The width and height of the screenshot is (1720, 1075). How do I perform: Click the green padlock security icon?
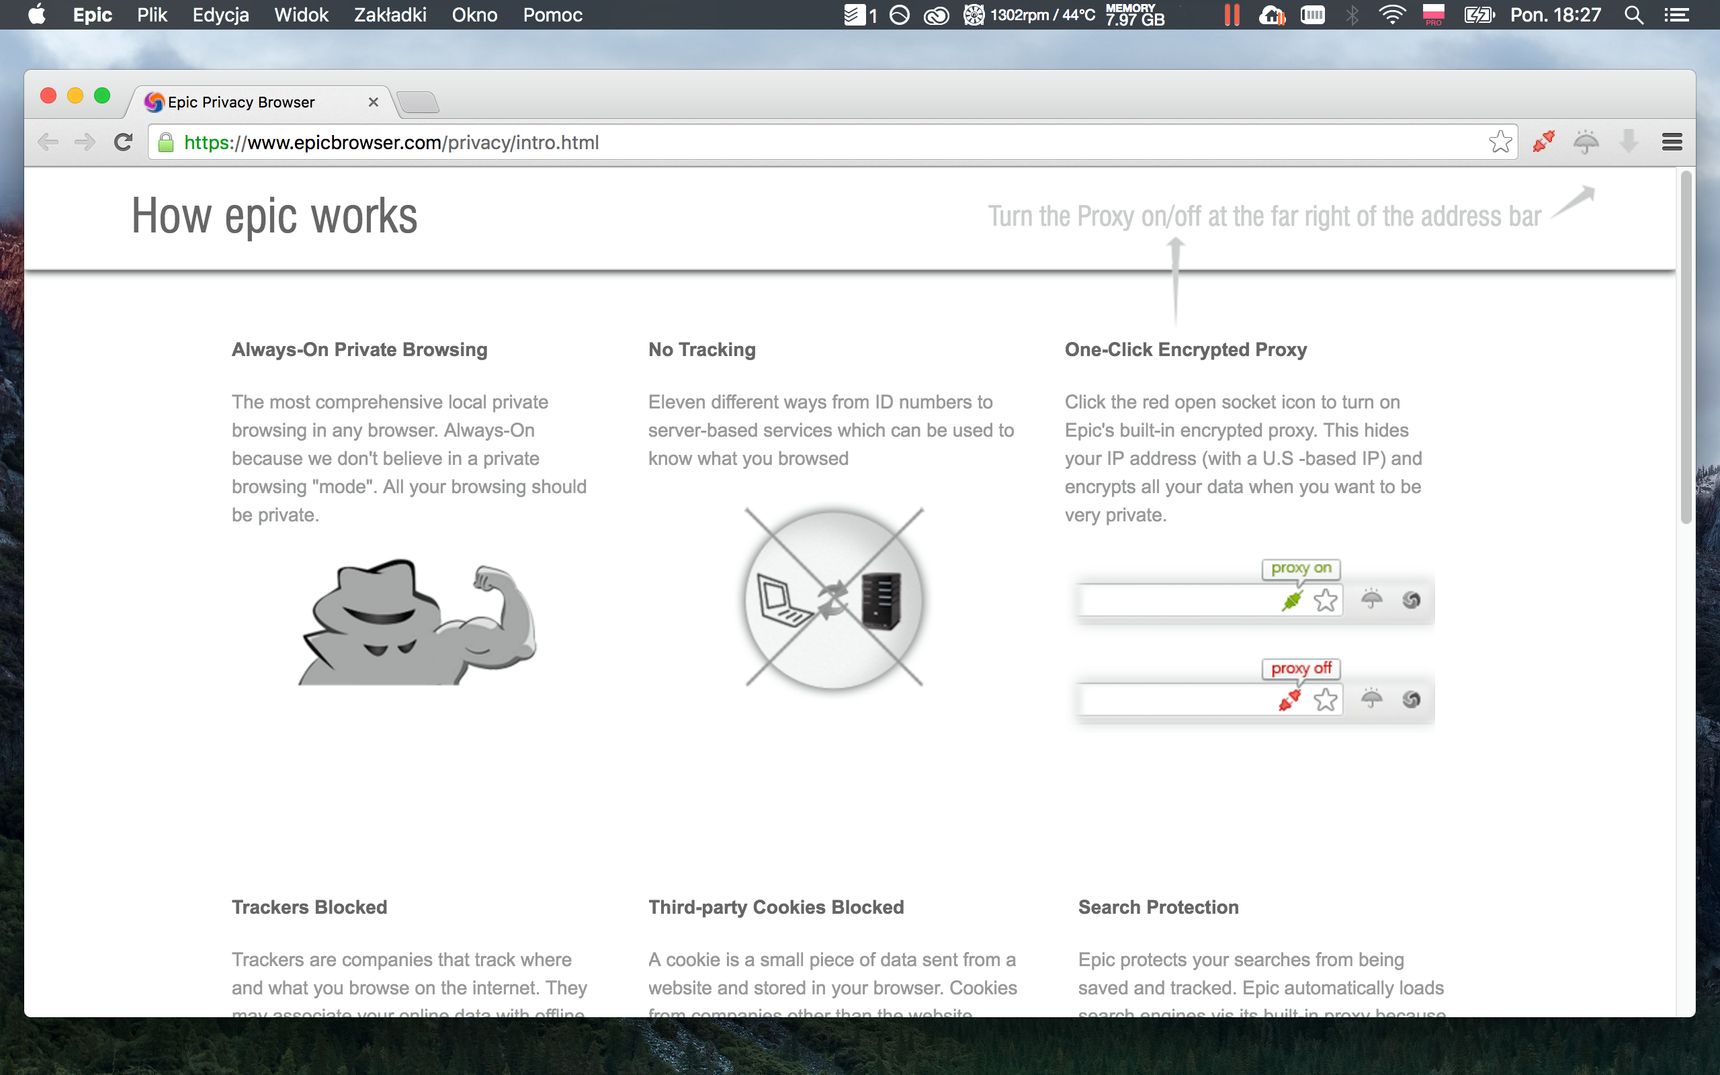[167, 142]
